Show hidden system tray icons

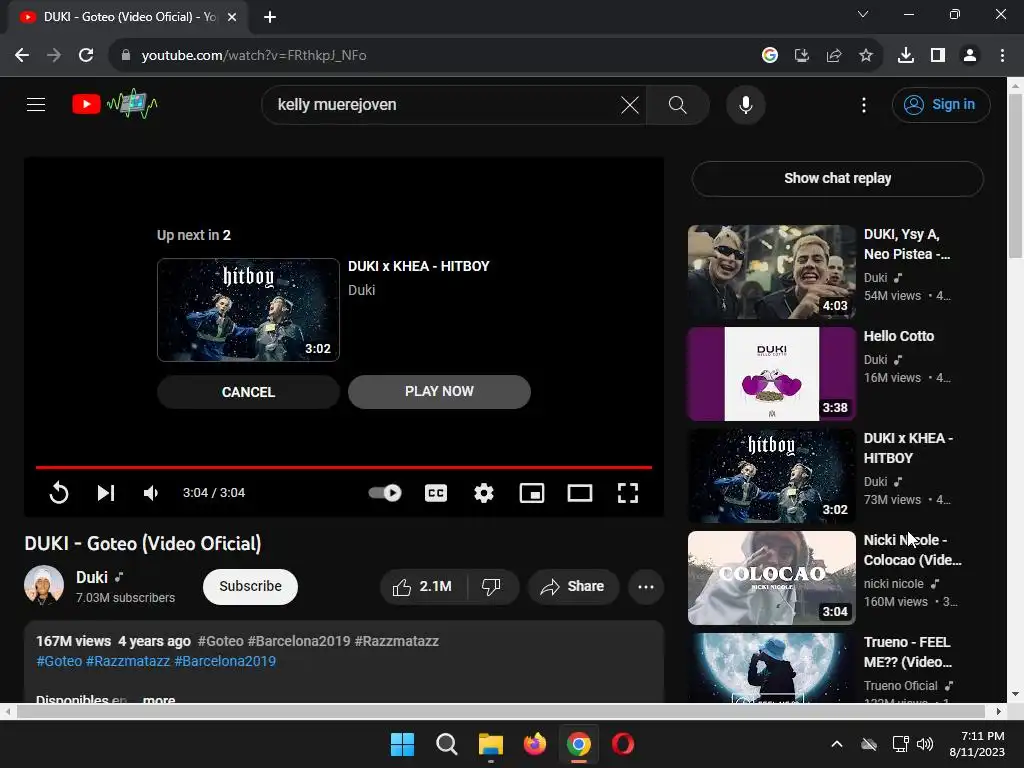837,744
